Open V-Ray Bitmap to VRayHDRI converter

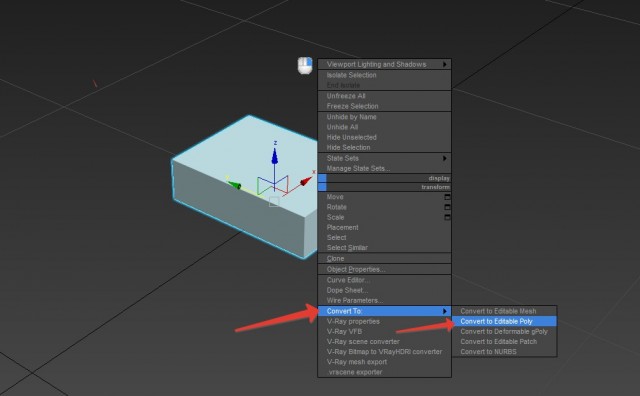(384, 352)
